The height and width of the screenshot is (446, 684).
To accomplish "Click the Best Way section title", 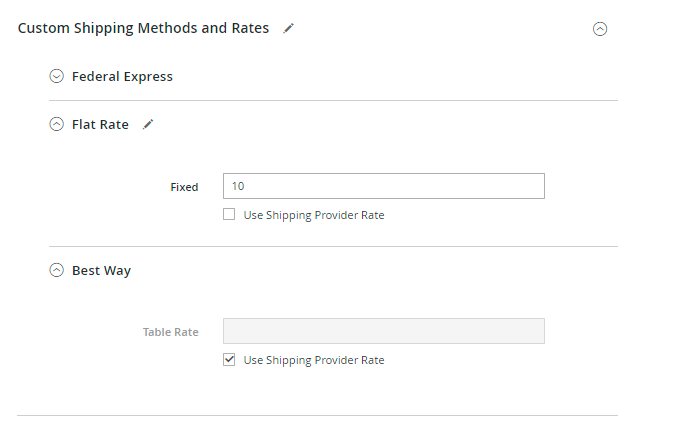I will tap(101, 270).
